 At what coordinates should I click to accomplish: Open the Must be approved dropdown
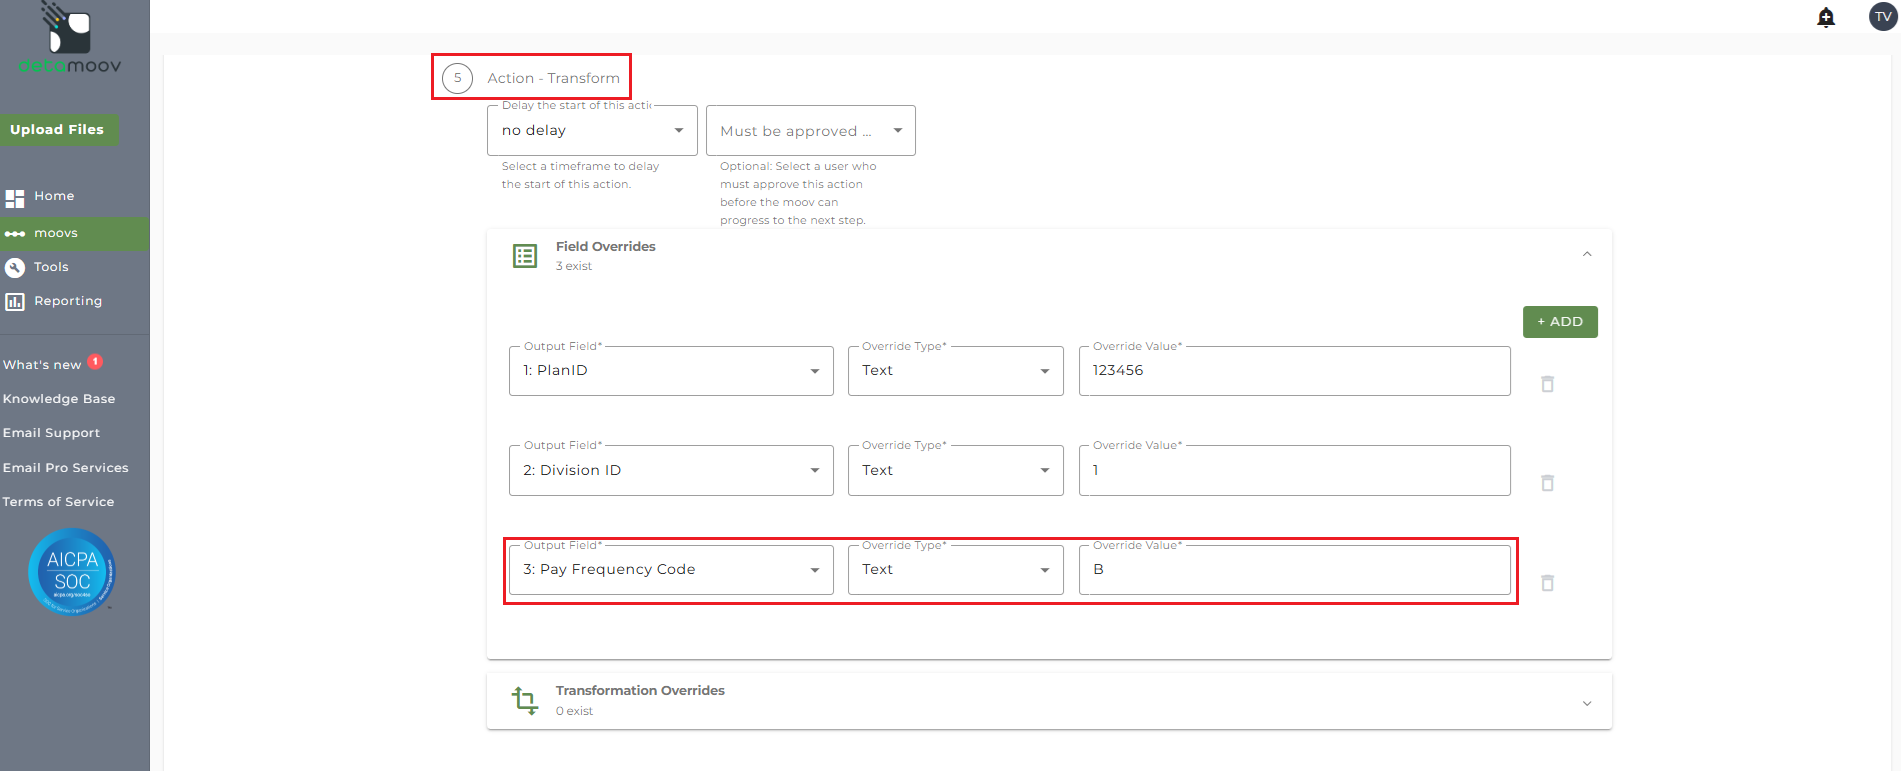tap(810, 131)
